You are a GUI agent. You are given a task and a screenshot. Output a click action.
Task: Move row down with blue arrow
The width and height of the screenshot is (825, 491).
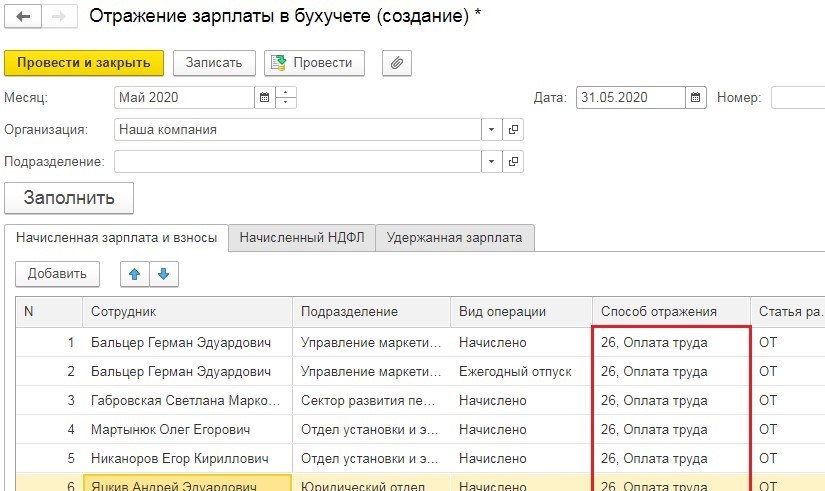click(163, 274)
